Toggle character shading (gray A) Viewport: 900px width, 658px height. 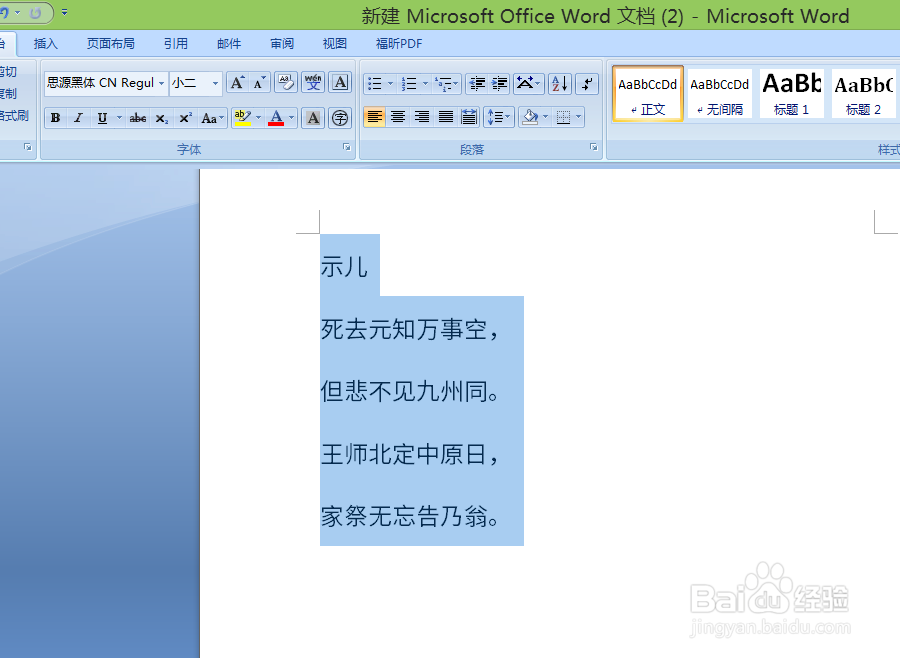pos(313,118)
